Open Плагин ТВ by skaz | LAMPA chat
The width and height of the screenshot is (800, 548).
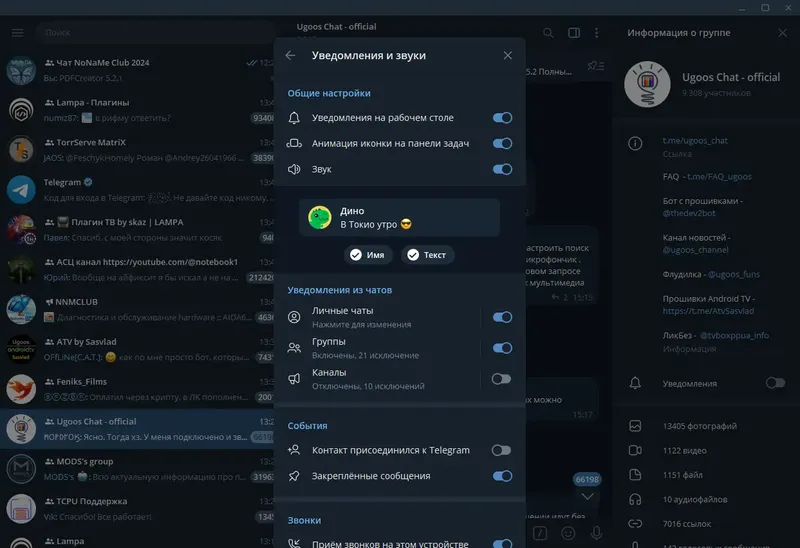pos(138,230)
